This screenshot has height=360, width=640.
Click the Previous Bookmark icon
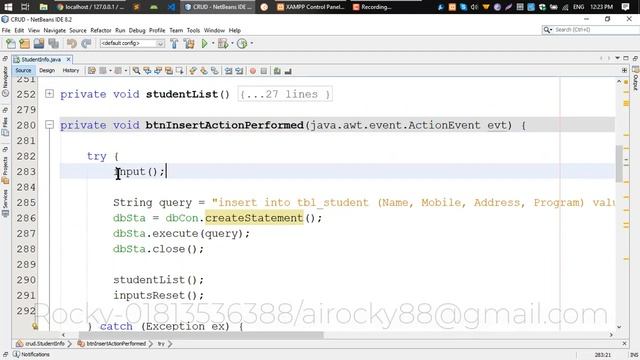click(193, 71)
